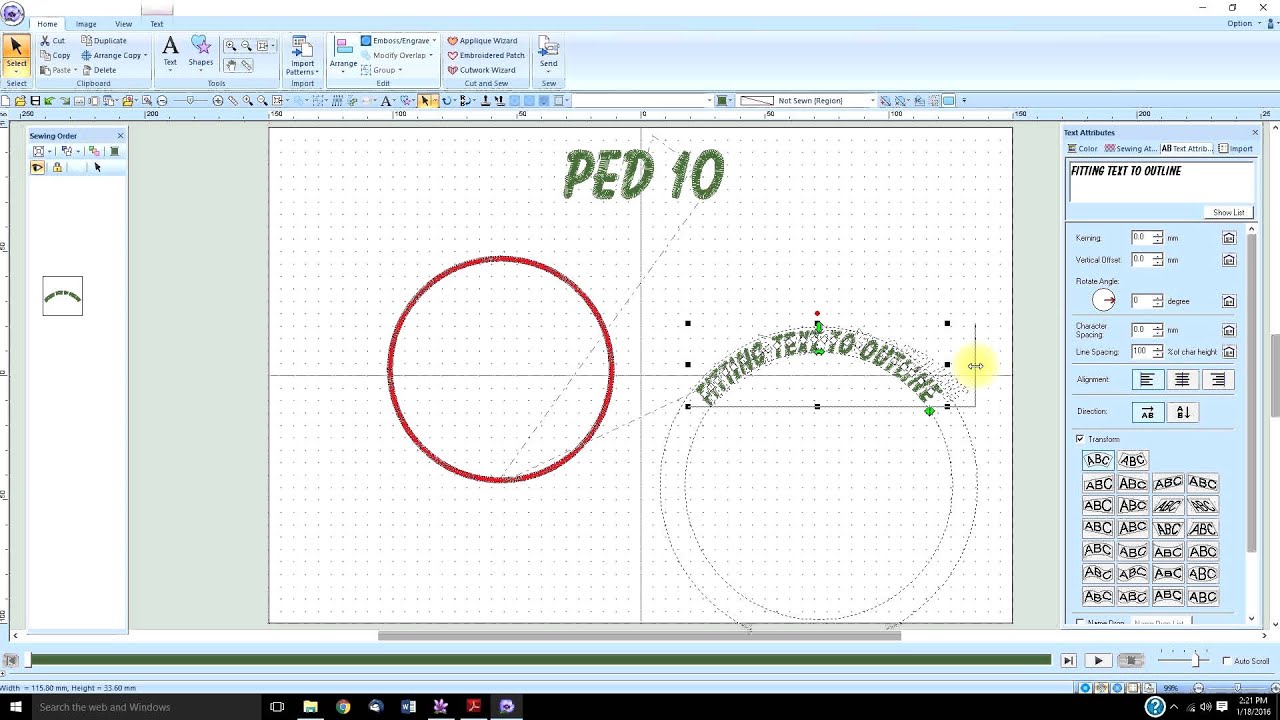The image size is (1280, 720).
Task: Open the Shapes tool
Action: (201, 52)
